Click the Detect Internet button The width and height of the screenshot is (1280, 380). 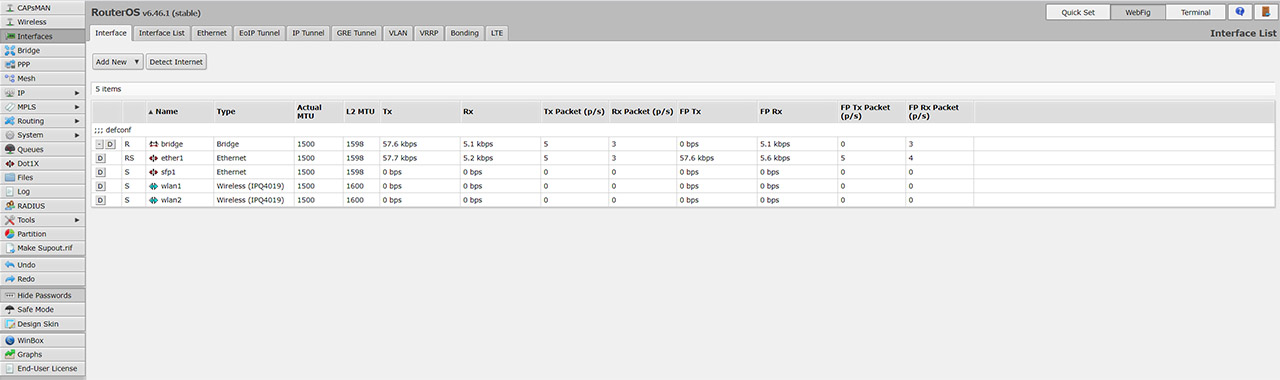(176, 62)
